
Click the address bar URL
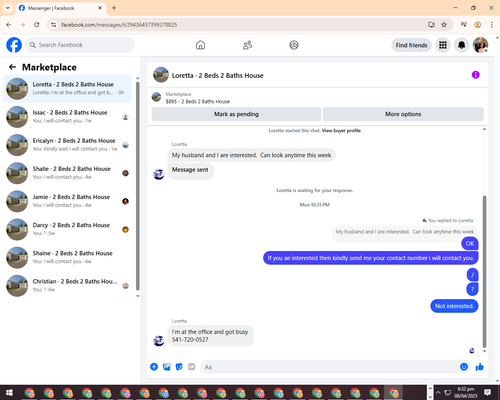click(x=119, y=25)
